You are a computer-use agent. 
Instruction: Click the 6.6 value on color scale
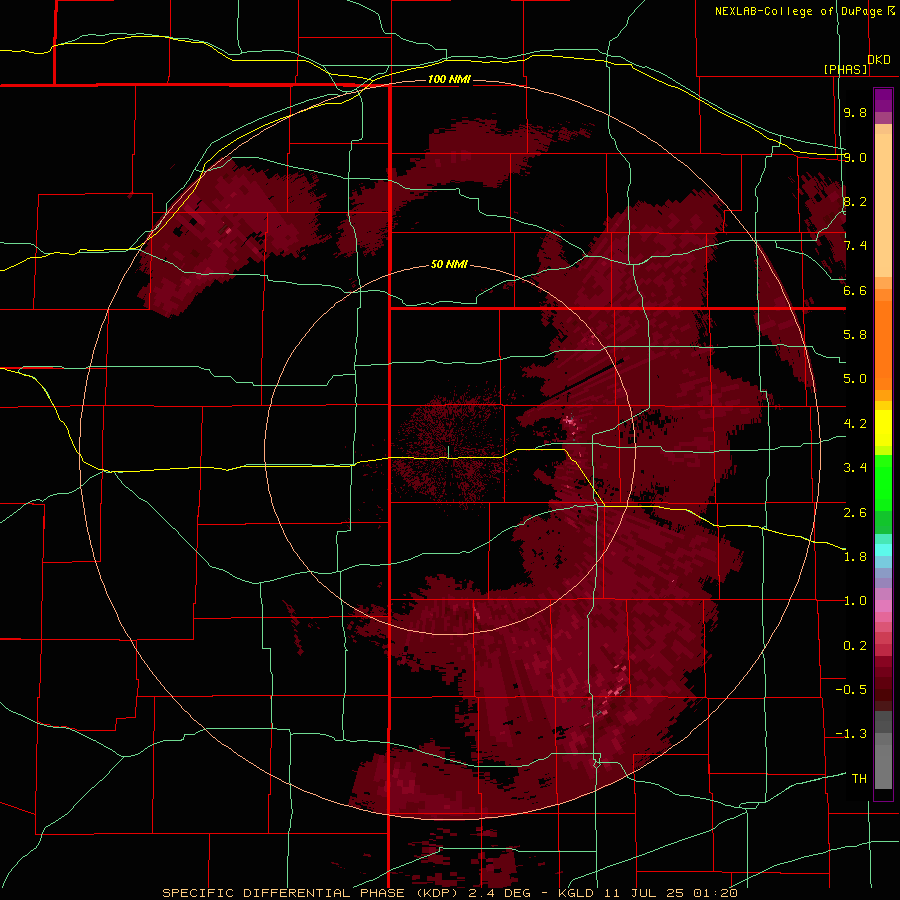point(855,290)
